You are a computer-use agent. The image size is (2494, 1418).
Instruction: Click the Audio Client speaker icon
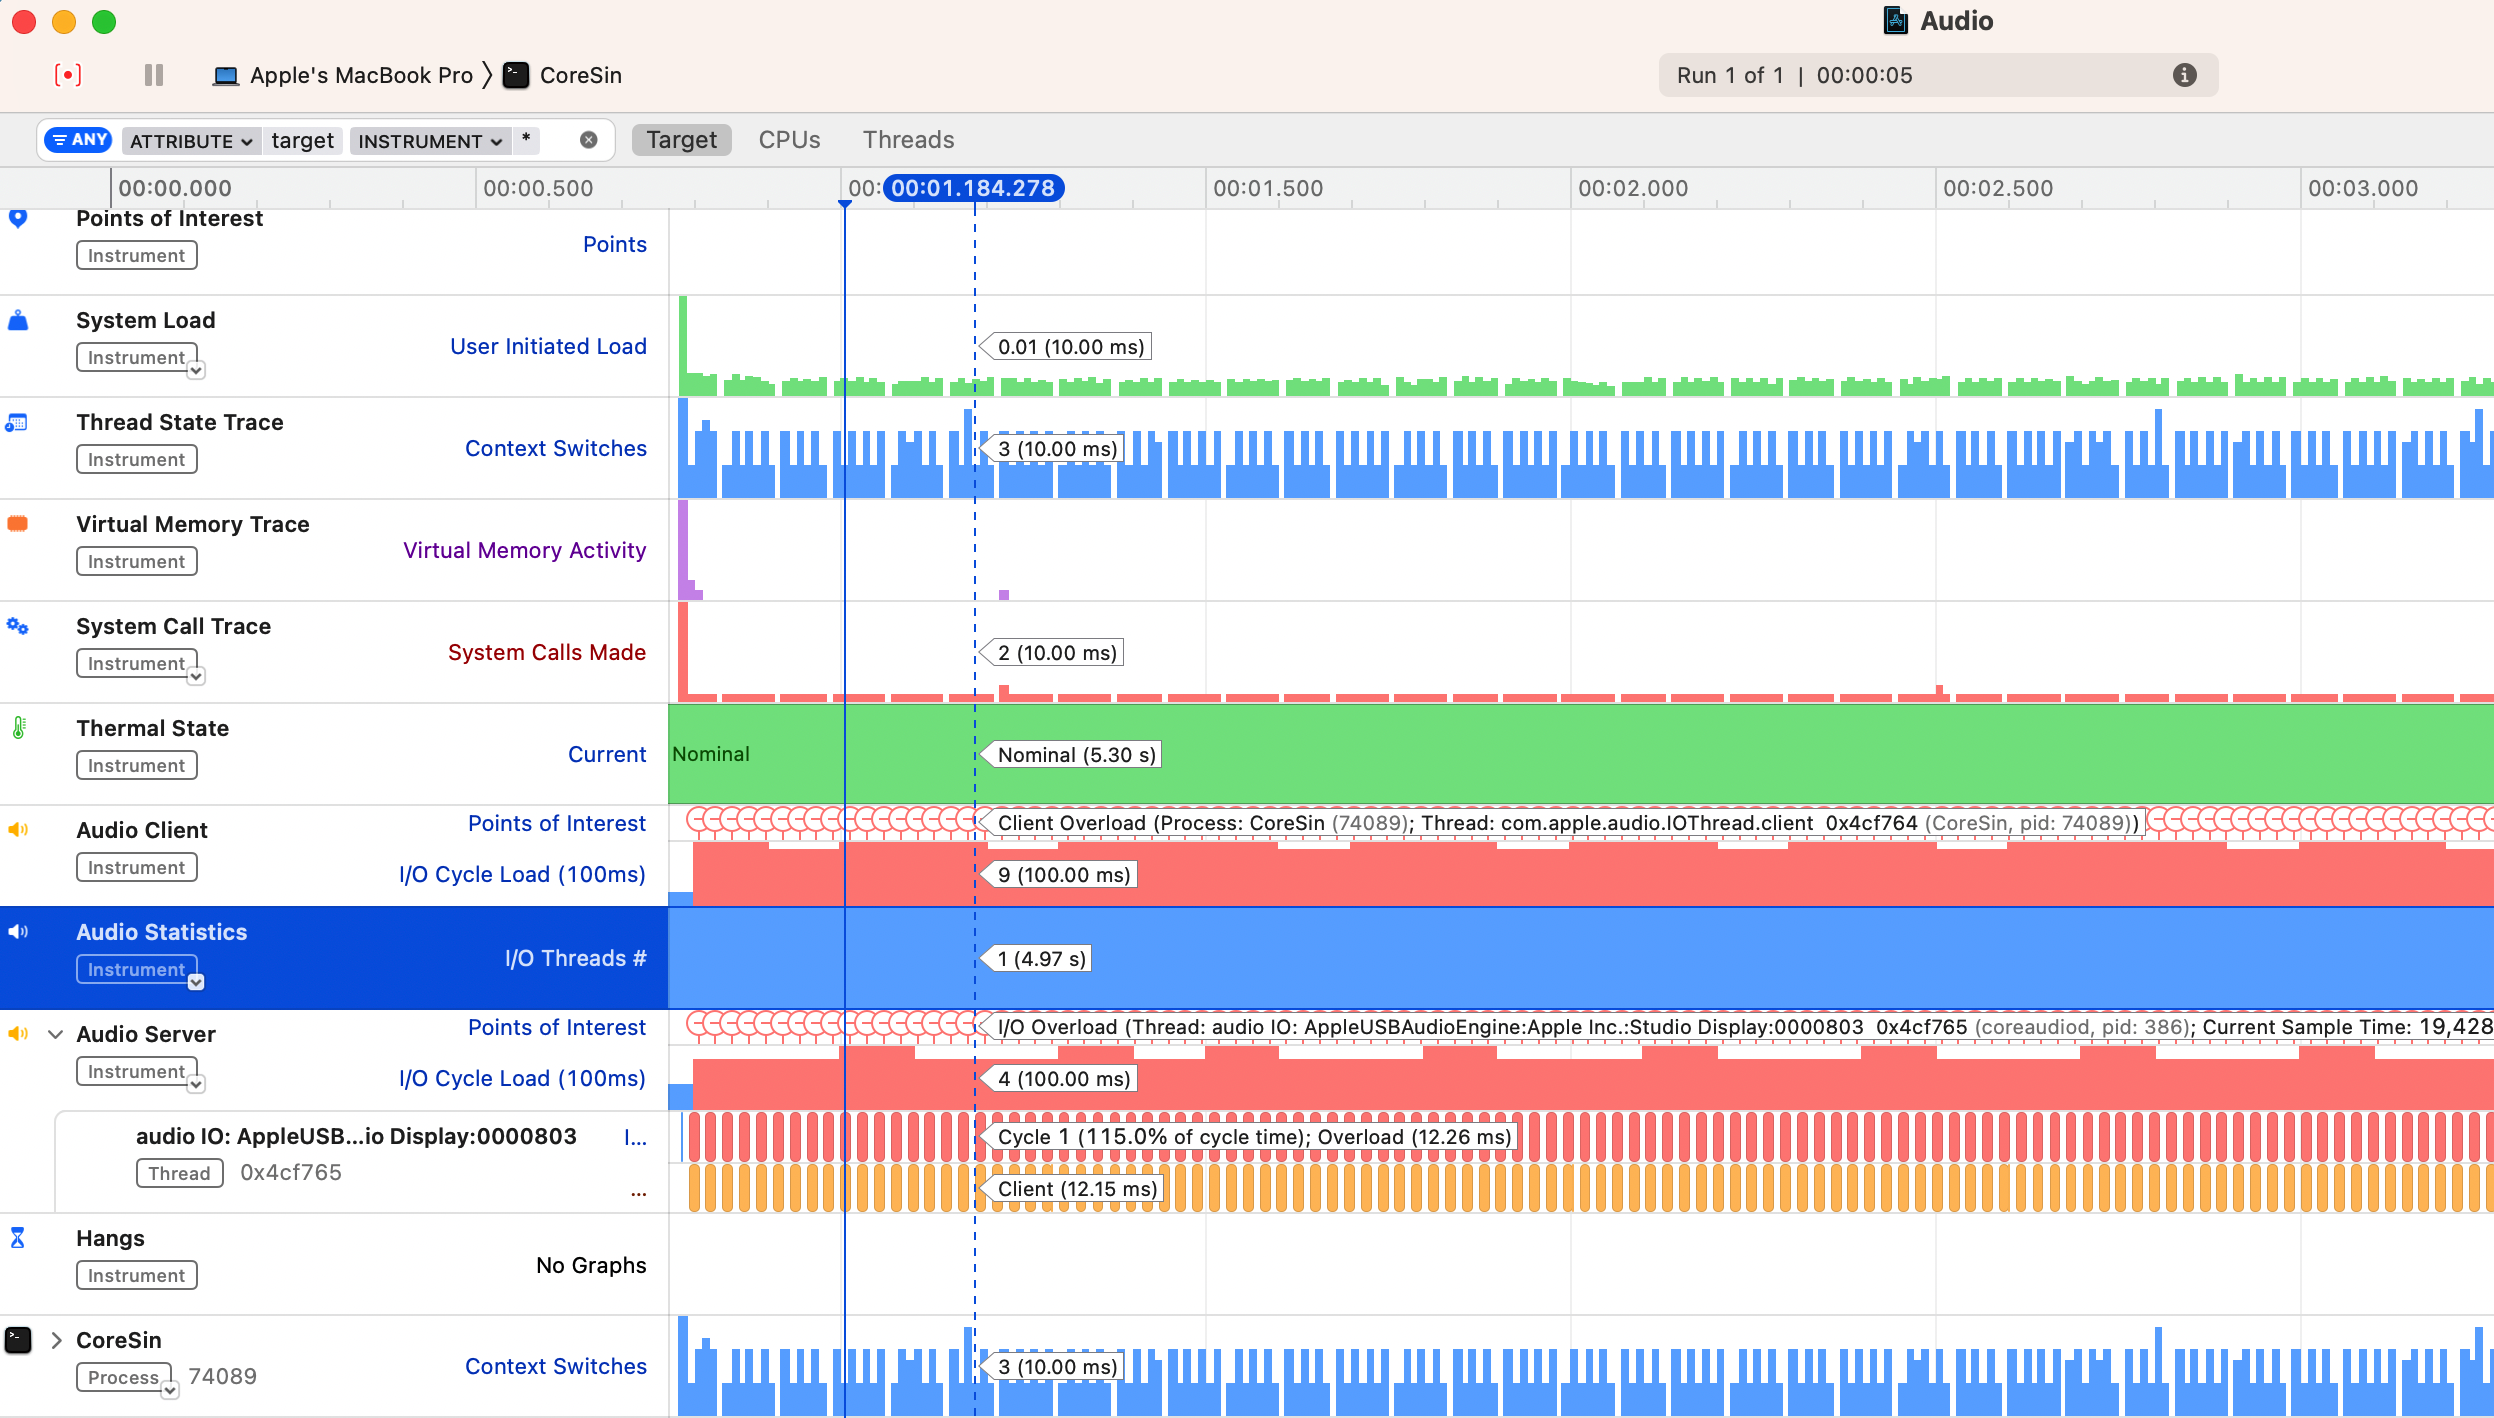click(18, 829)
